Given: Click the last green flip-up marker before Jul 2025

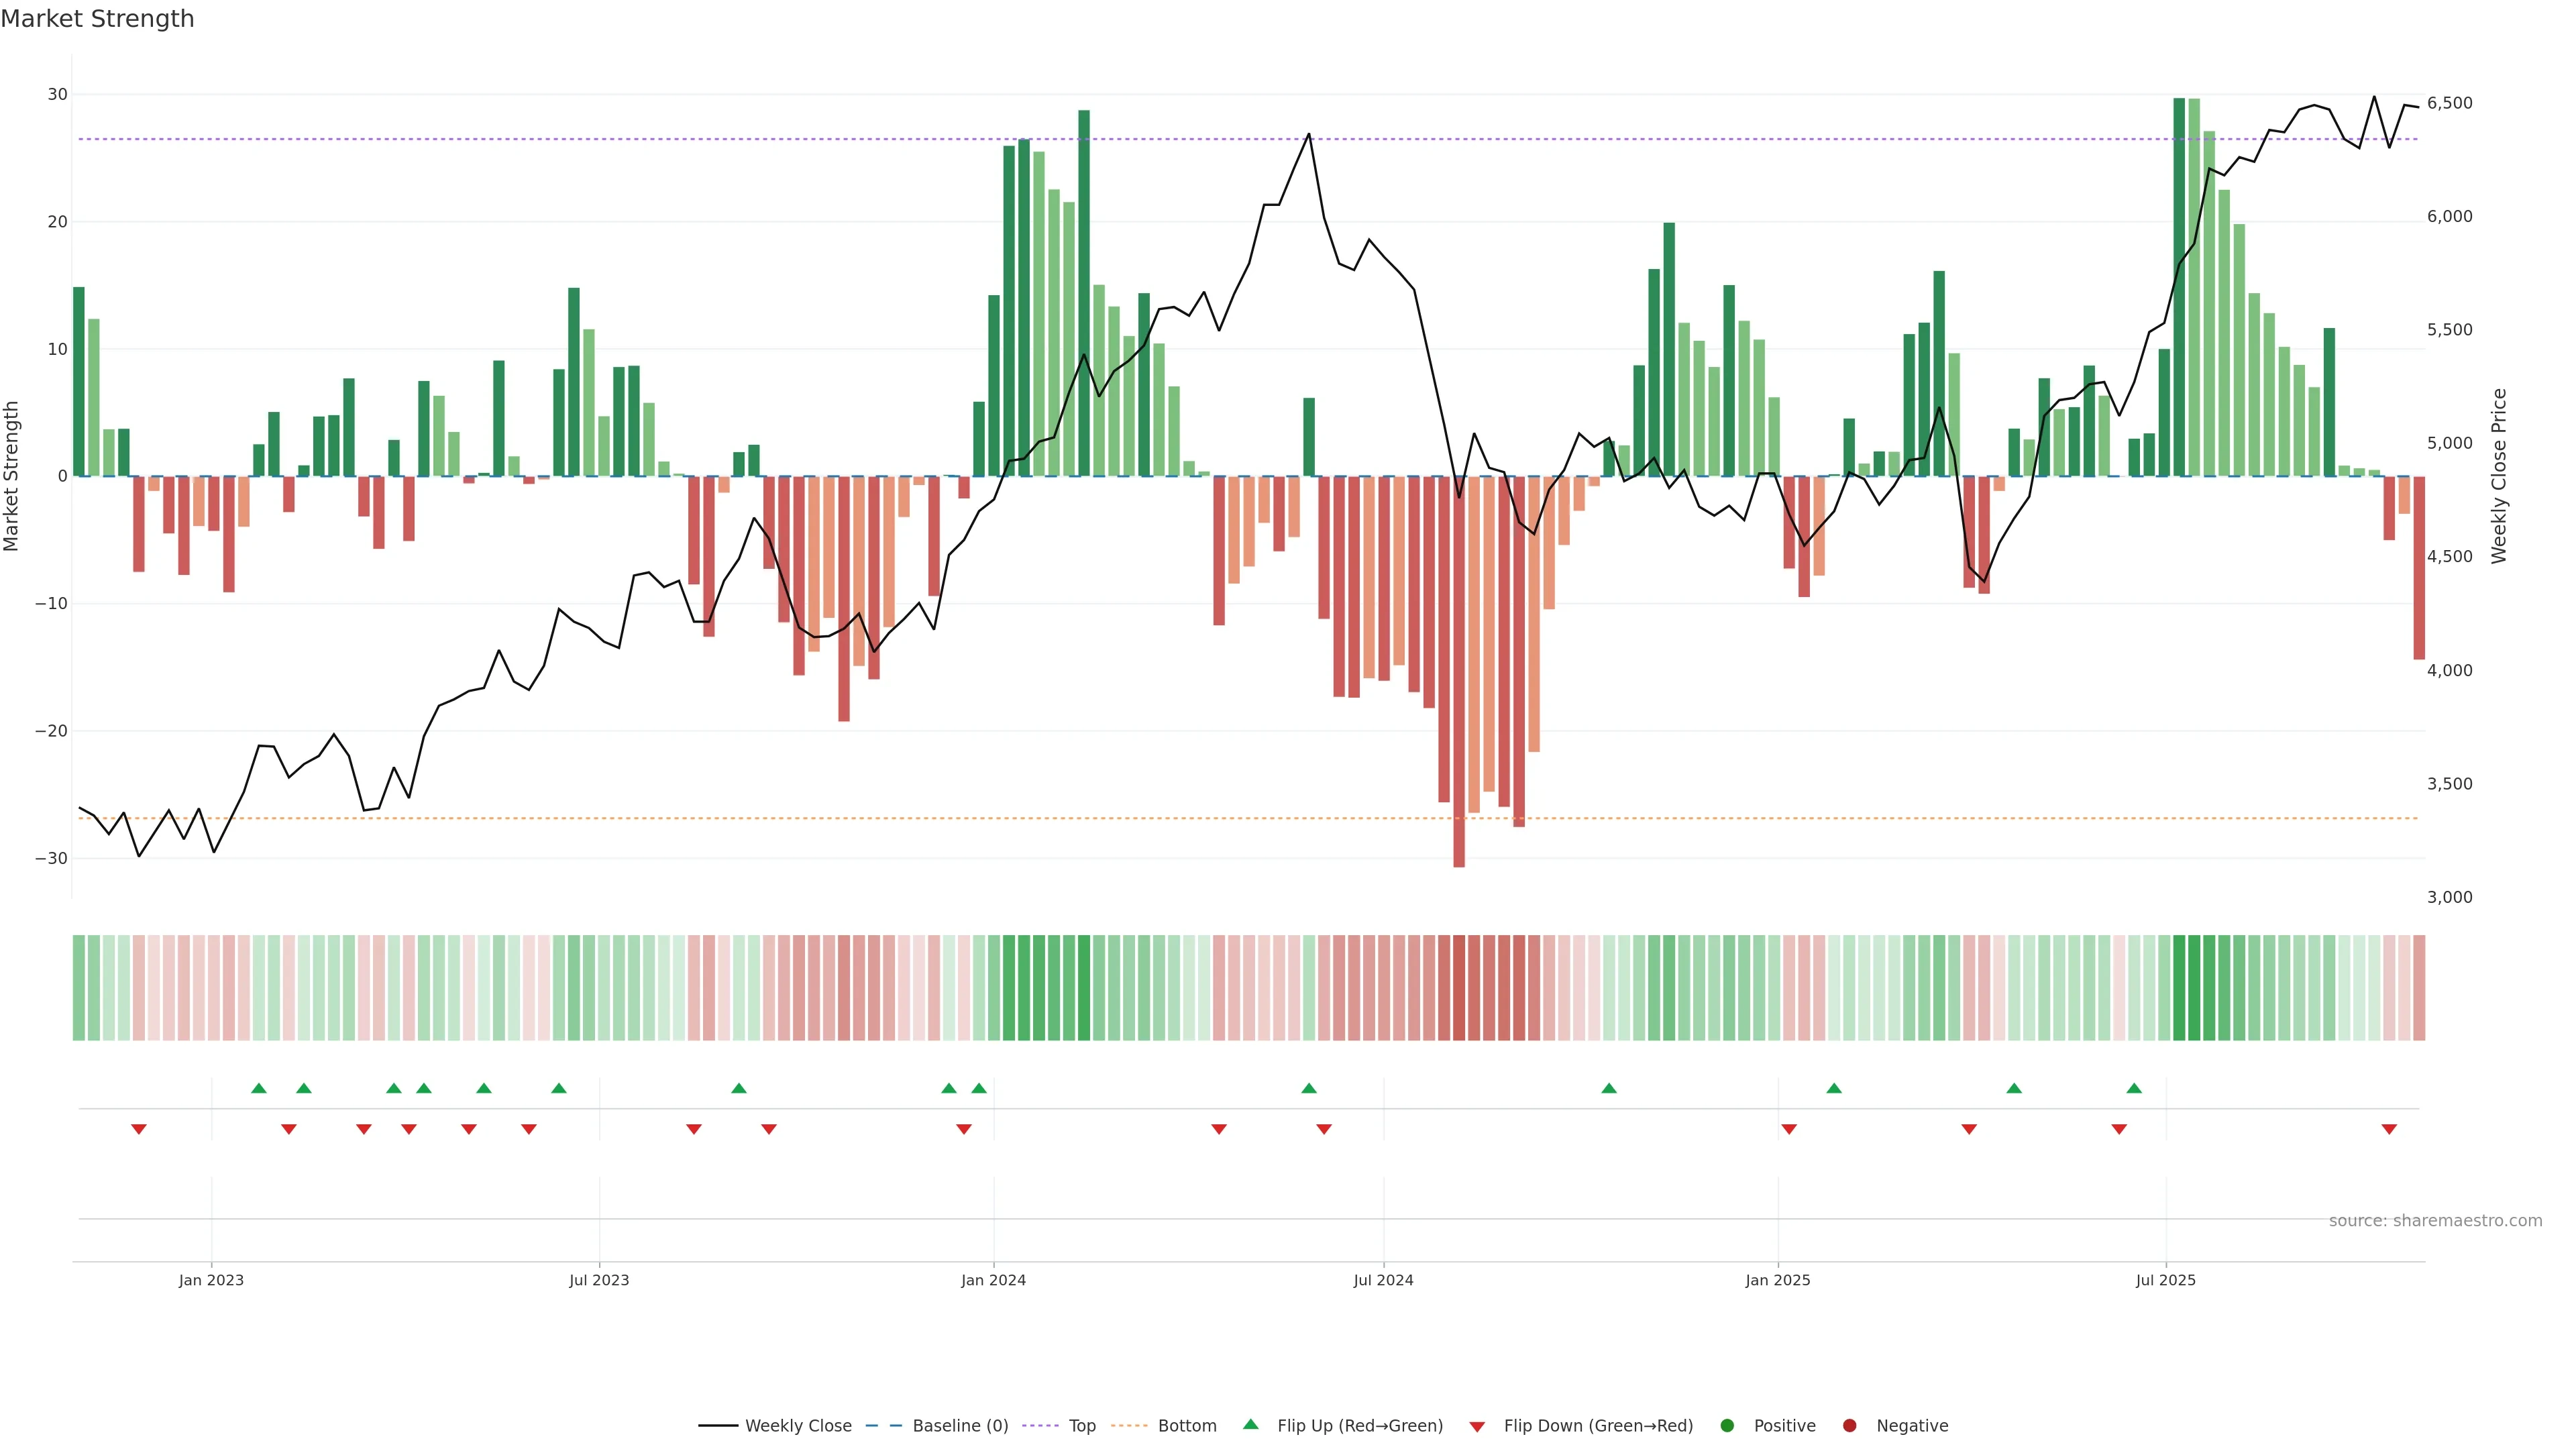Looking at the screenshot, I should [x=2134, y=1088].
